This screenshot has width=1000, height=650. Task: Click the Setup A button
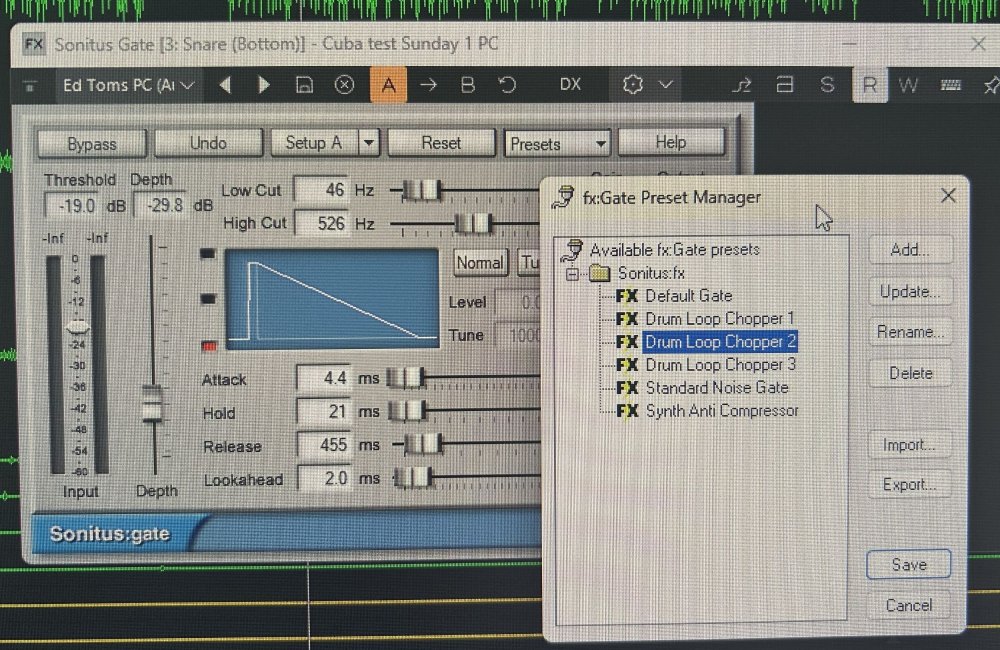coord(314,143)
